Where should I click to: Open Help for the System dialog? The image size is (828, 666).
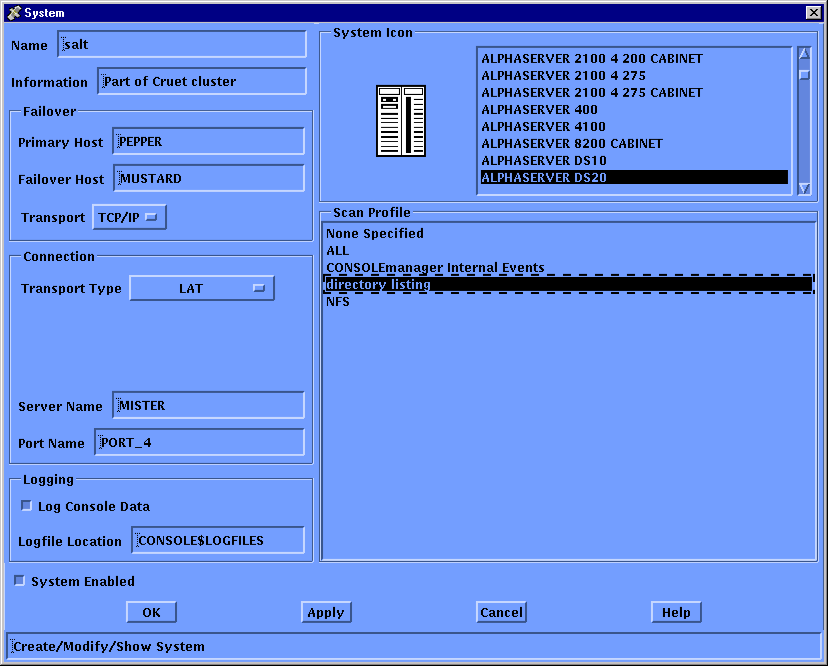click(676, 612)
